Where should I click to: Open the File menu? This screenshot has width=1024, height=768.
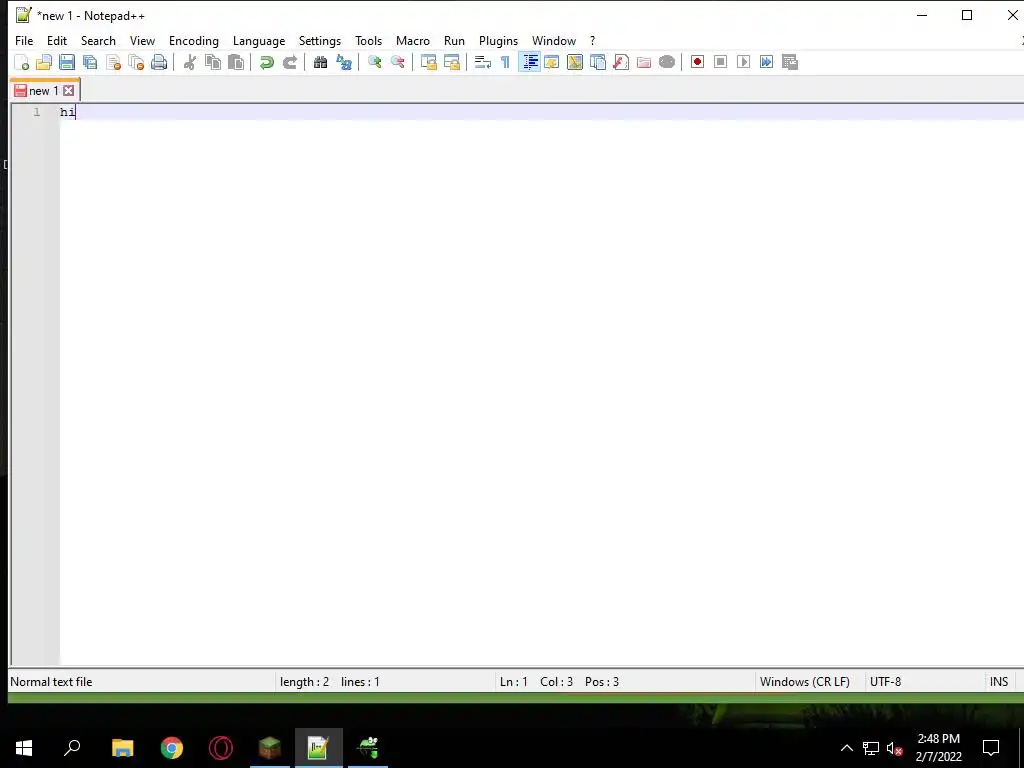point(24,40)
